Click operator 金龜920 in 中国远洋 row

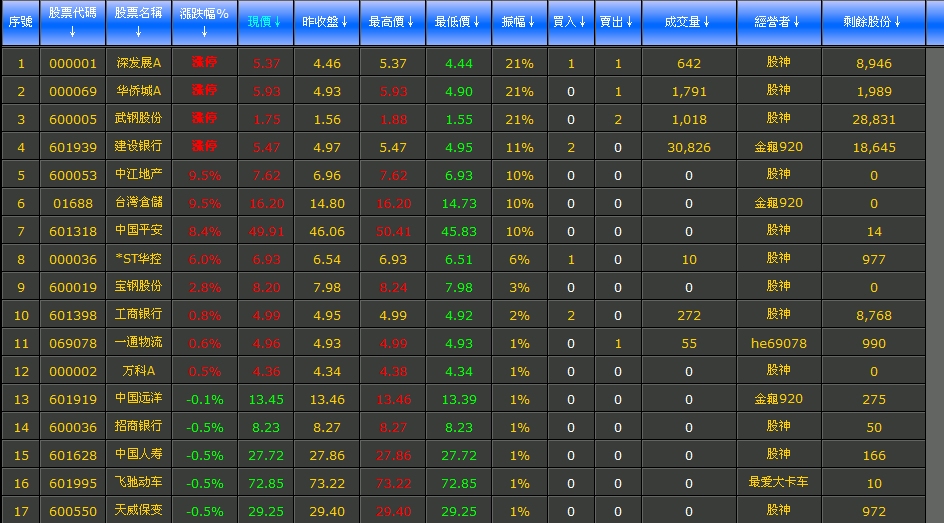tap(778, 398)
